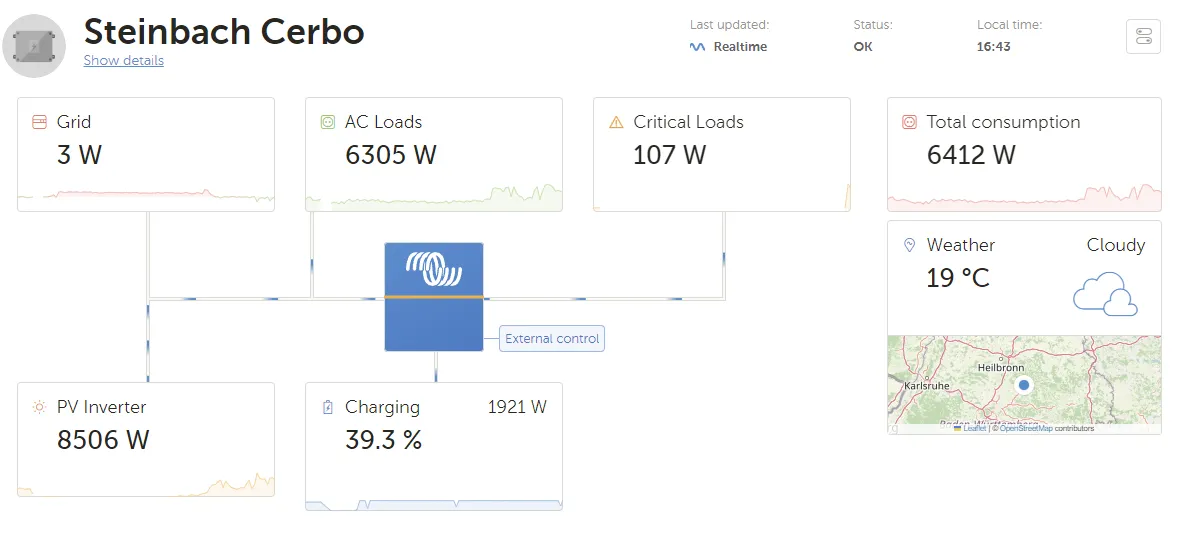Open the OpenStreetMap attribution link
Screen dimensions: 1184x534
point(1025,429)
